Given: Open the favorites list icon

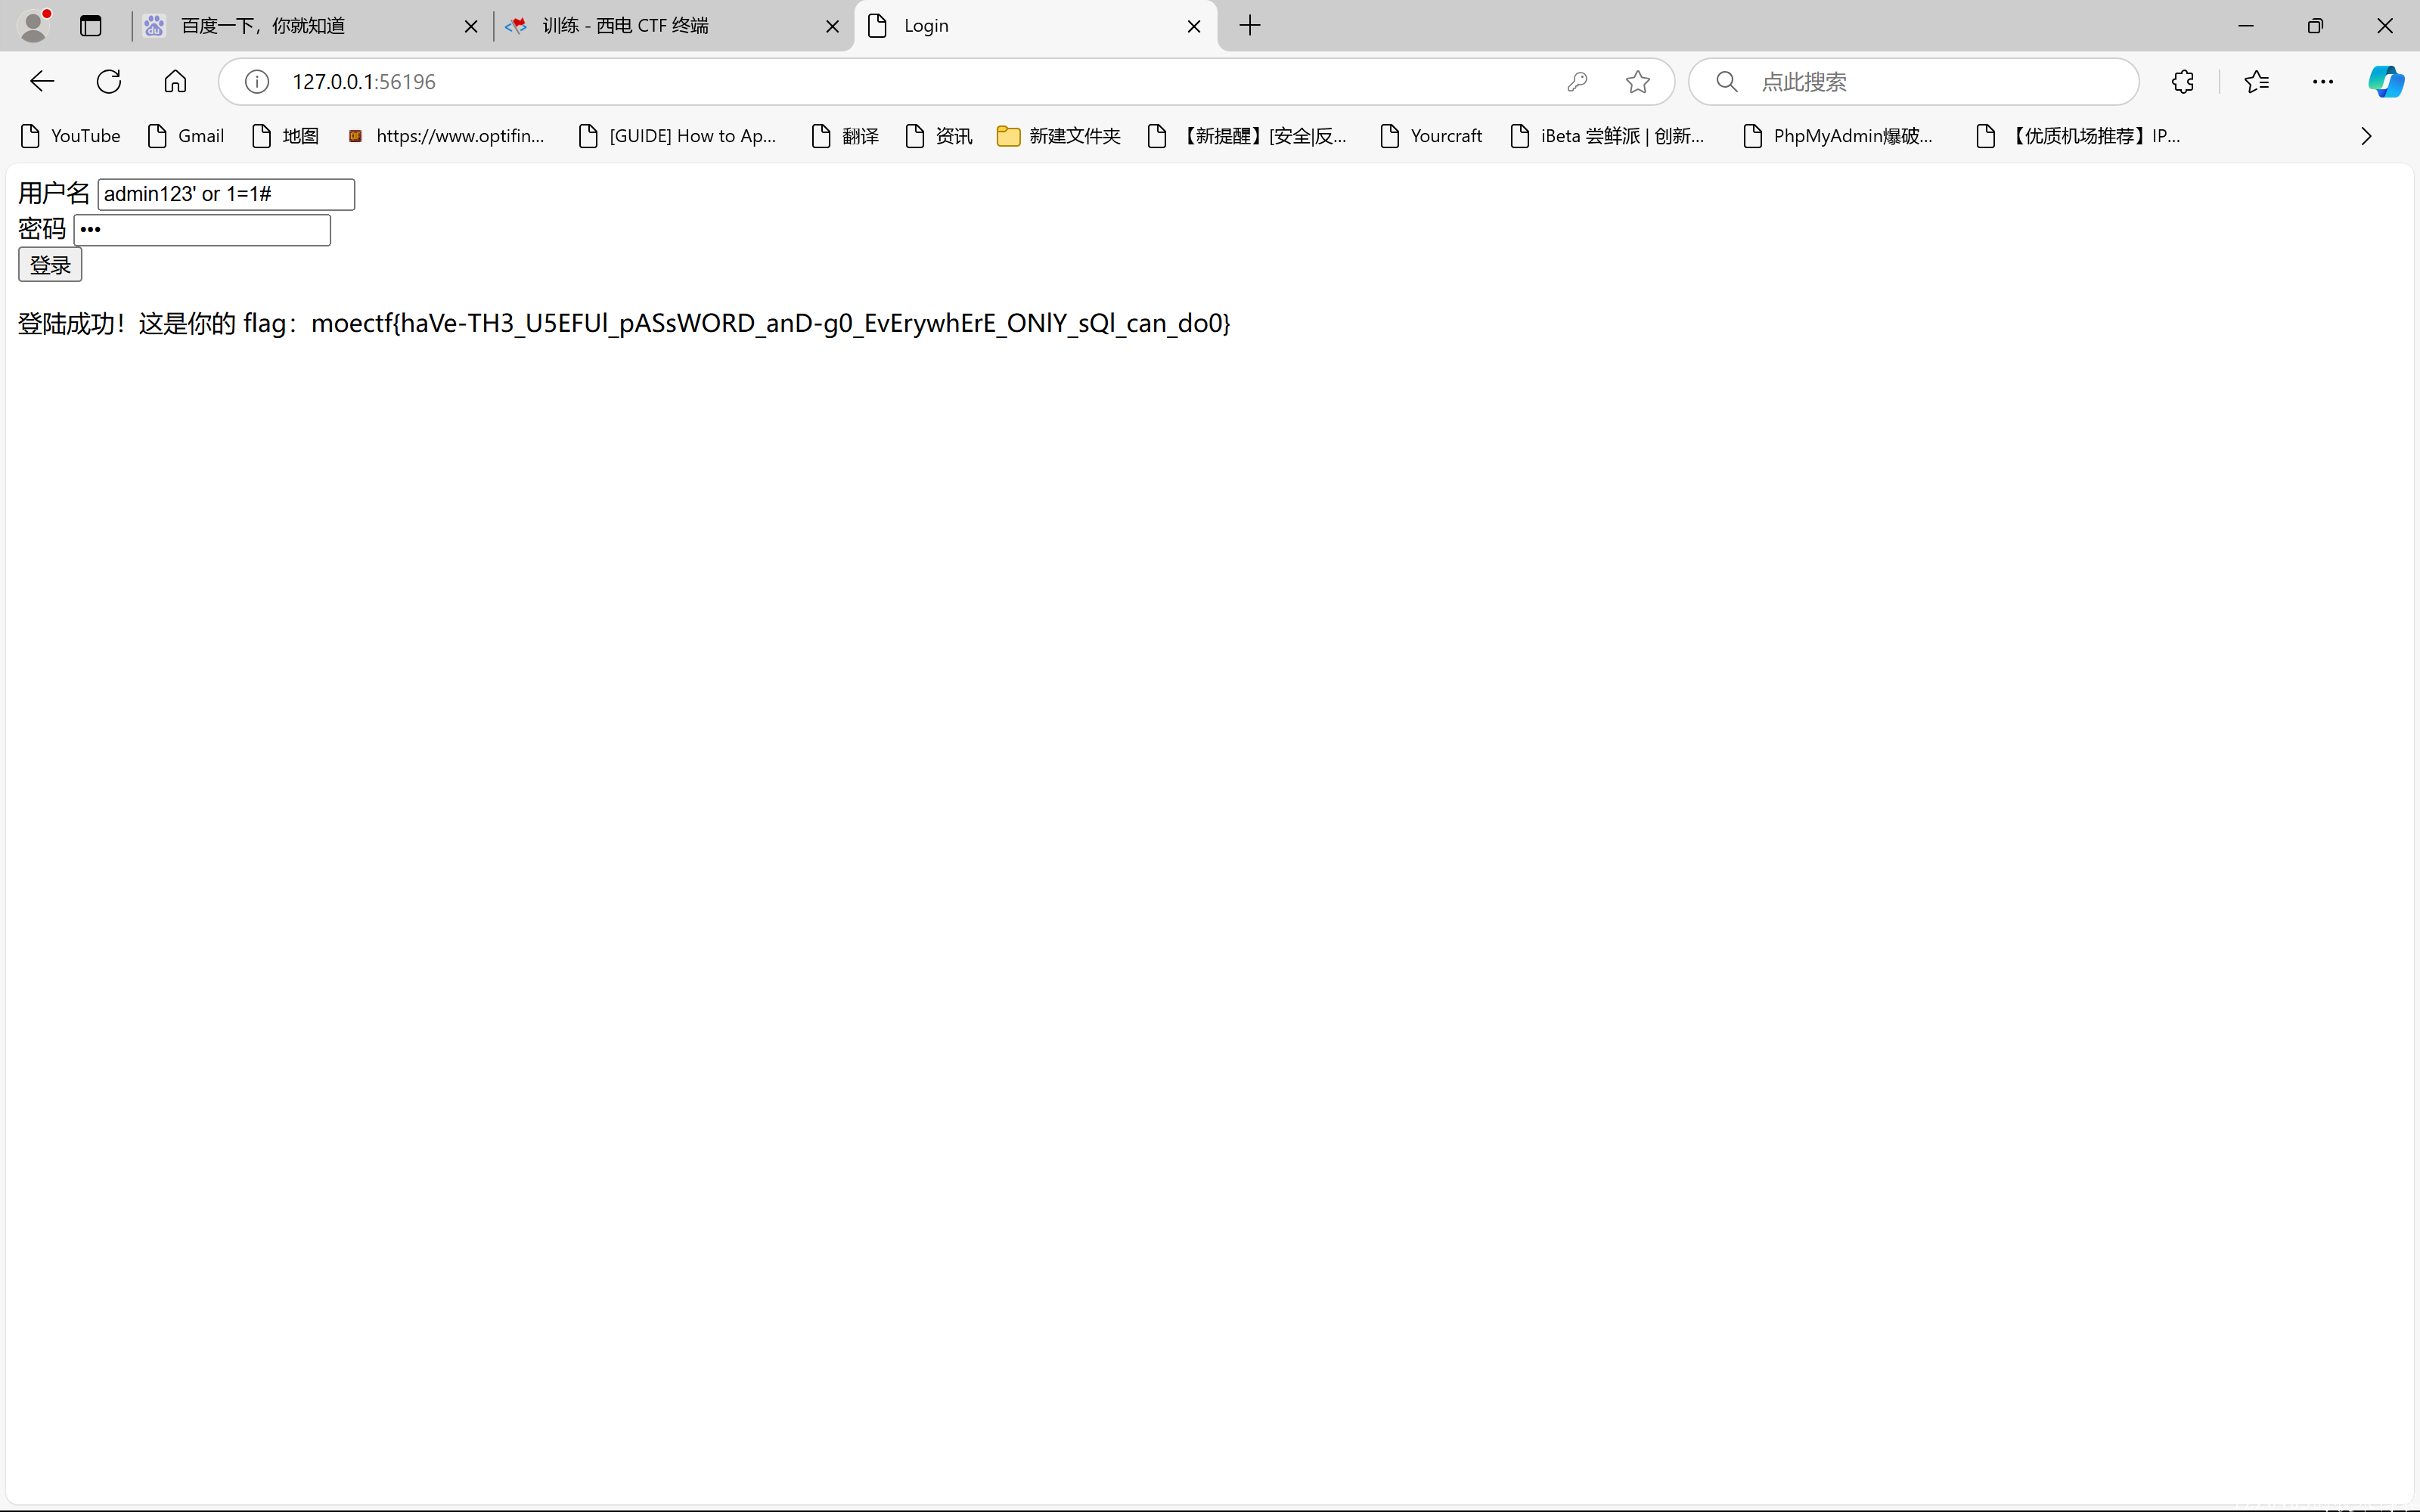Looking at the screenshot, I should click(2256, 82).
